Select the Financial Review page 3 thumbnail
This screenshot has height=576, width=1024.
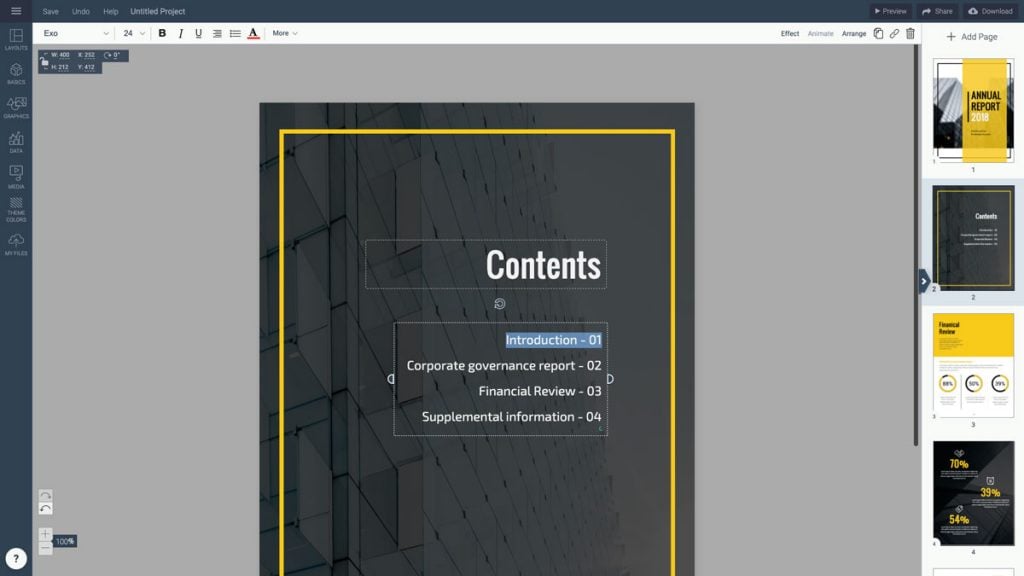click(x=973, y=364)
